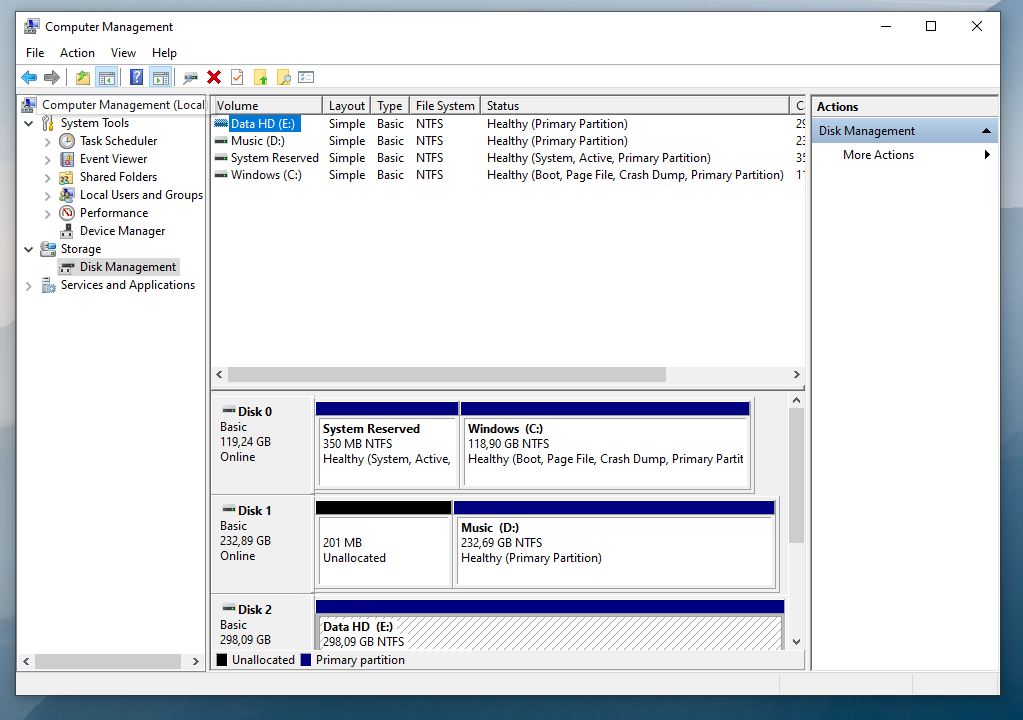Image resolution: width=1023 pixels, height=720 pixels.
Task: Toggle the Show/Hide Action Pane button
Action: [160, 77]
